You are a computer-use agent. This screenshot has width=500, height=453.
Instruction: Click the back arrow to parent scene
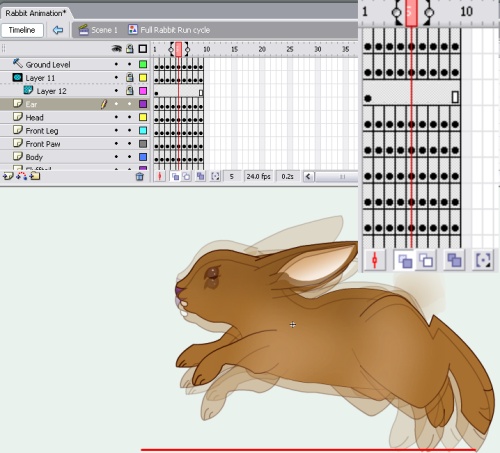(58, 30)
